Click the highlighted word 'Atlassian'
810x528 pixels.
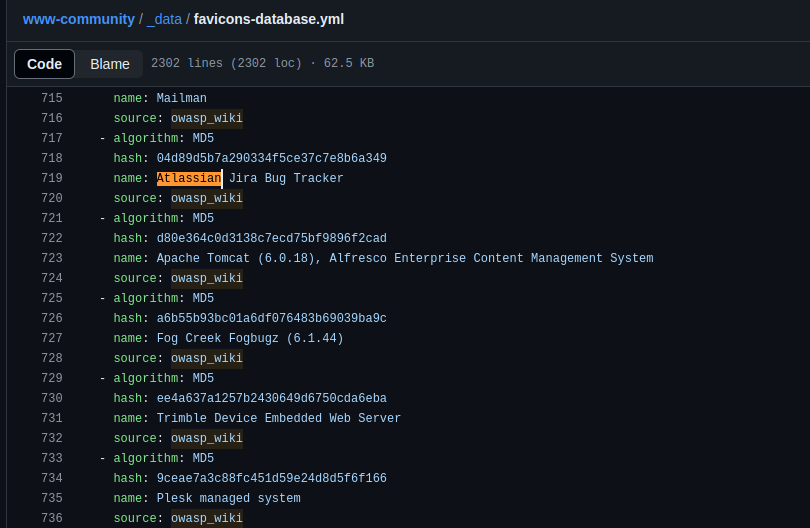click(x=189, y=178)
